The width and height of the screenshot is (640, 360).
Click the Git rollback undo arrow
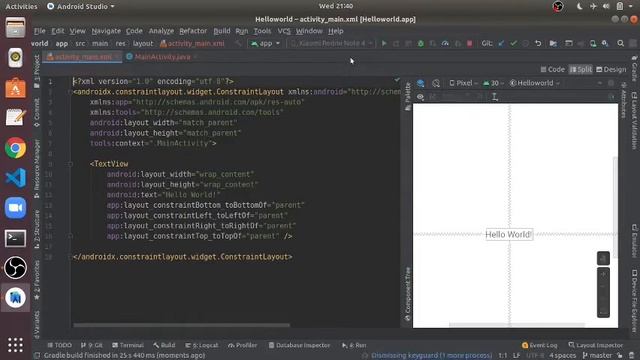(x=538, y=43)
